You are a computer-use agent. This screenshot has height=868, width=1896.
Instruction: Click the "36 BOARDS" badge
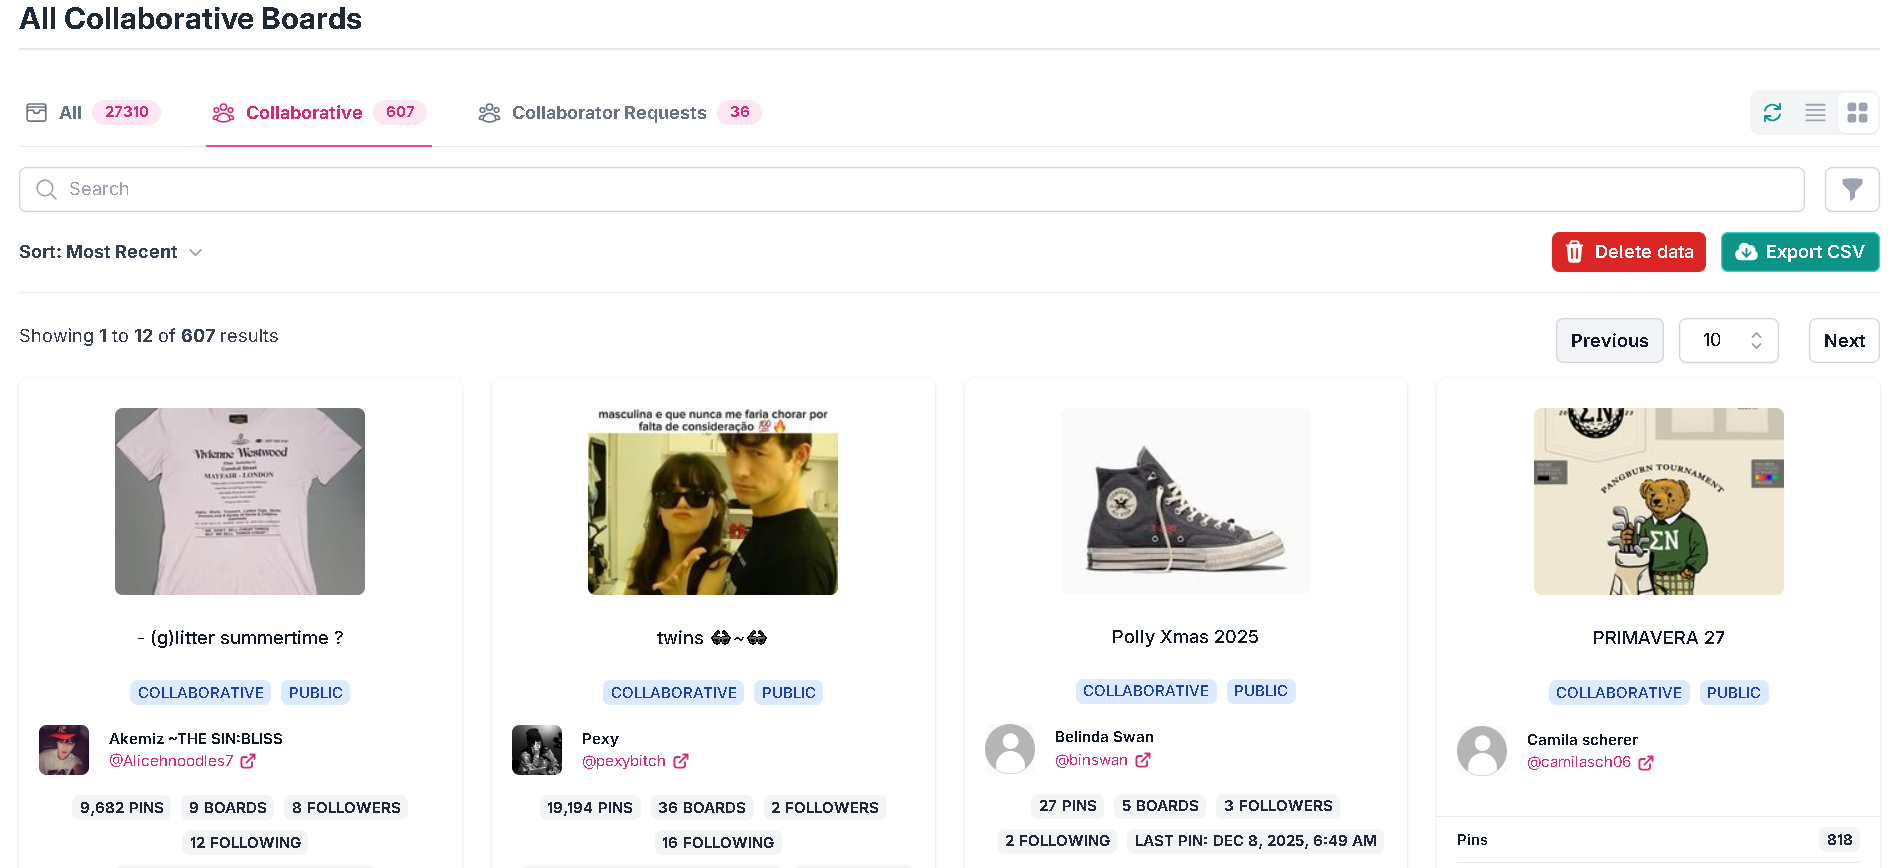click(702, 808)
